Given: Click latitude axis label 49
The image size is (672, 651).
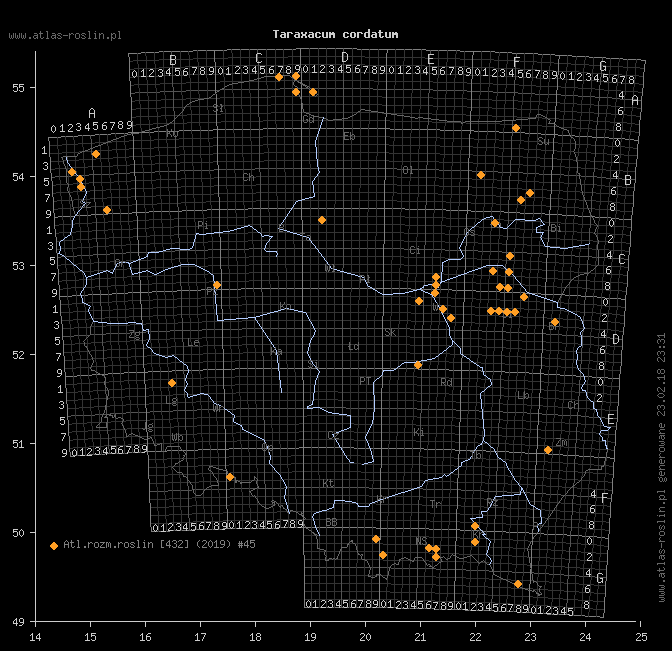Looking at the screenshot, I should tap(18, 622).
